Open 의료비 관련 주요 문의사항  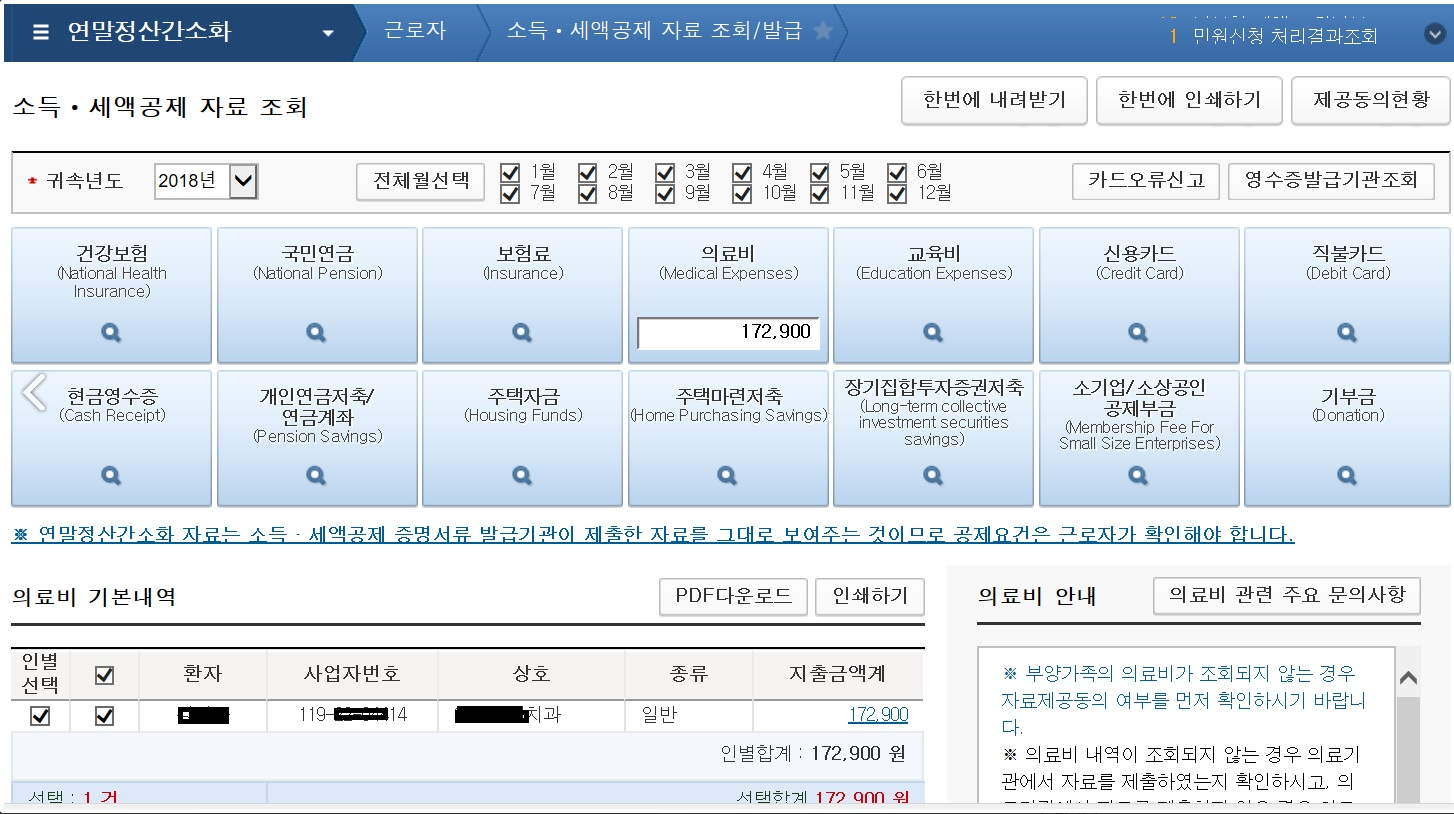(1286, 595)
